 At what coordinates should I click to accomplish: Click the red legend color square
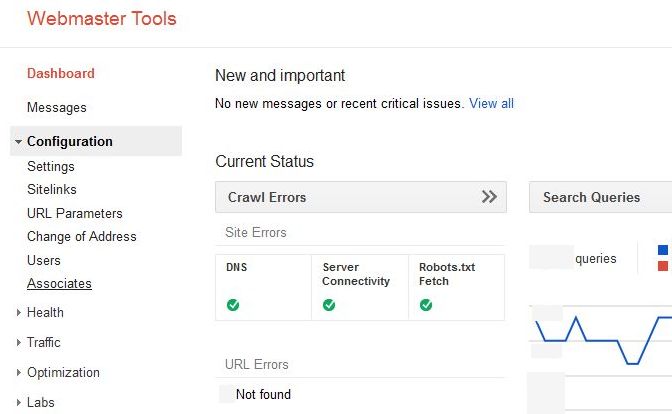663,266
